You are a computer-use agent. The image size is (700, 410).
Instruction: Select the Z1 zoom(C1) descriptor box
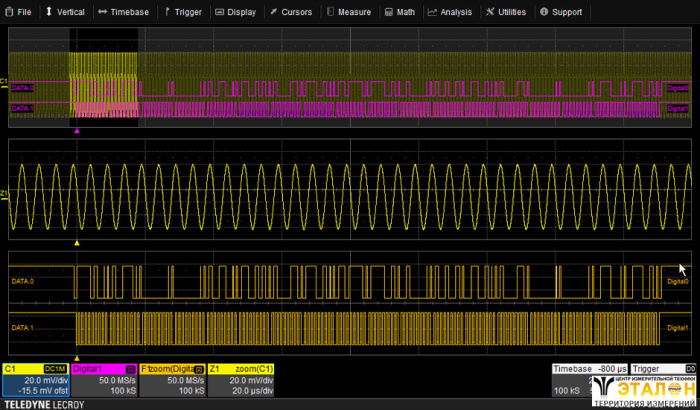click(241, 382)
